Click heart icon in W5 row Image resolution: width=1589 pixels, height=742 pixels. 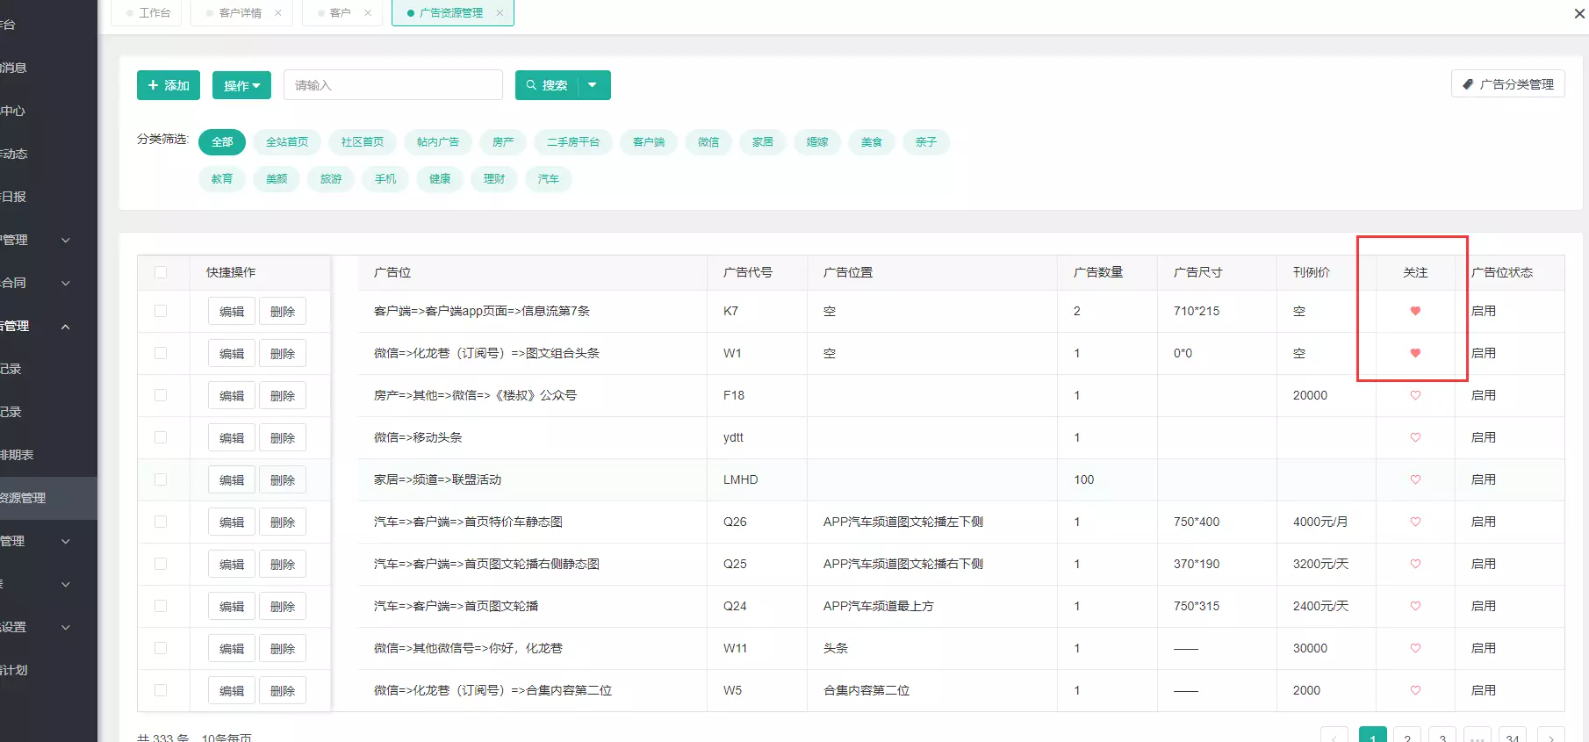1415,690
